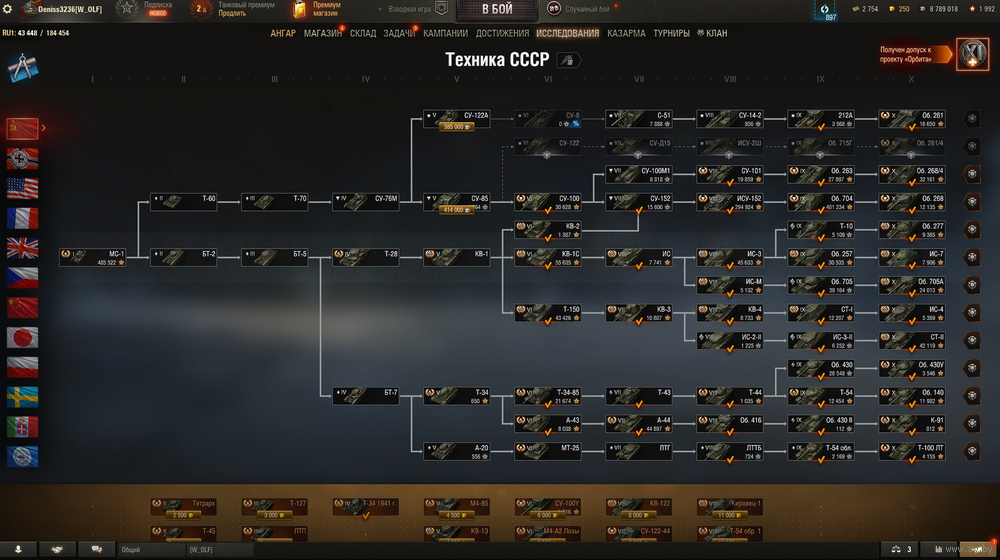Open the settings gear icon

tap(8, 9)
